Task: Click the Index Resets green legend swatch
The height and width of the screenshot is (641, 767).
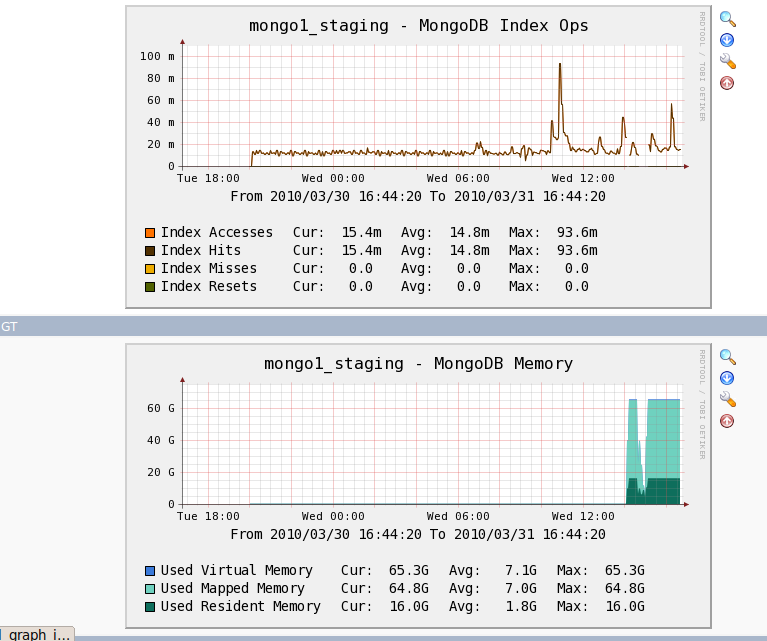Action: point(150,287)
